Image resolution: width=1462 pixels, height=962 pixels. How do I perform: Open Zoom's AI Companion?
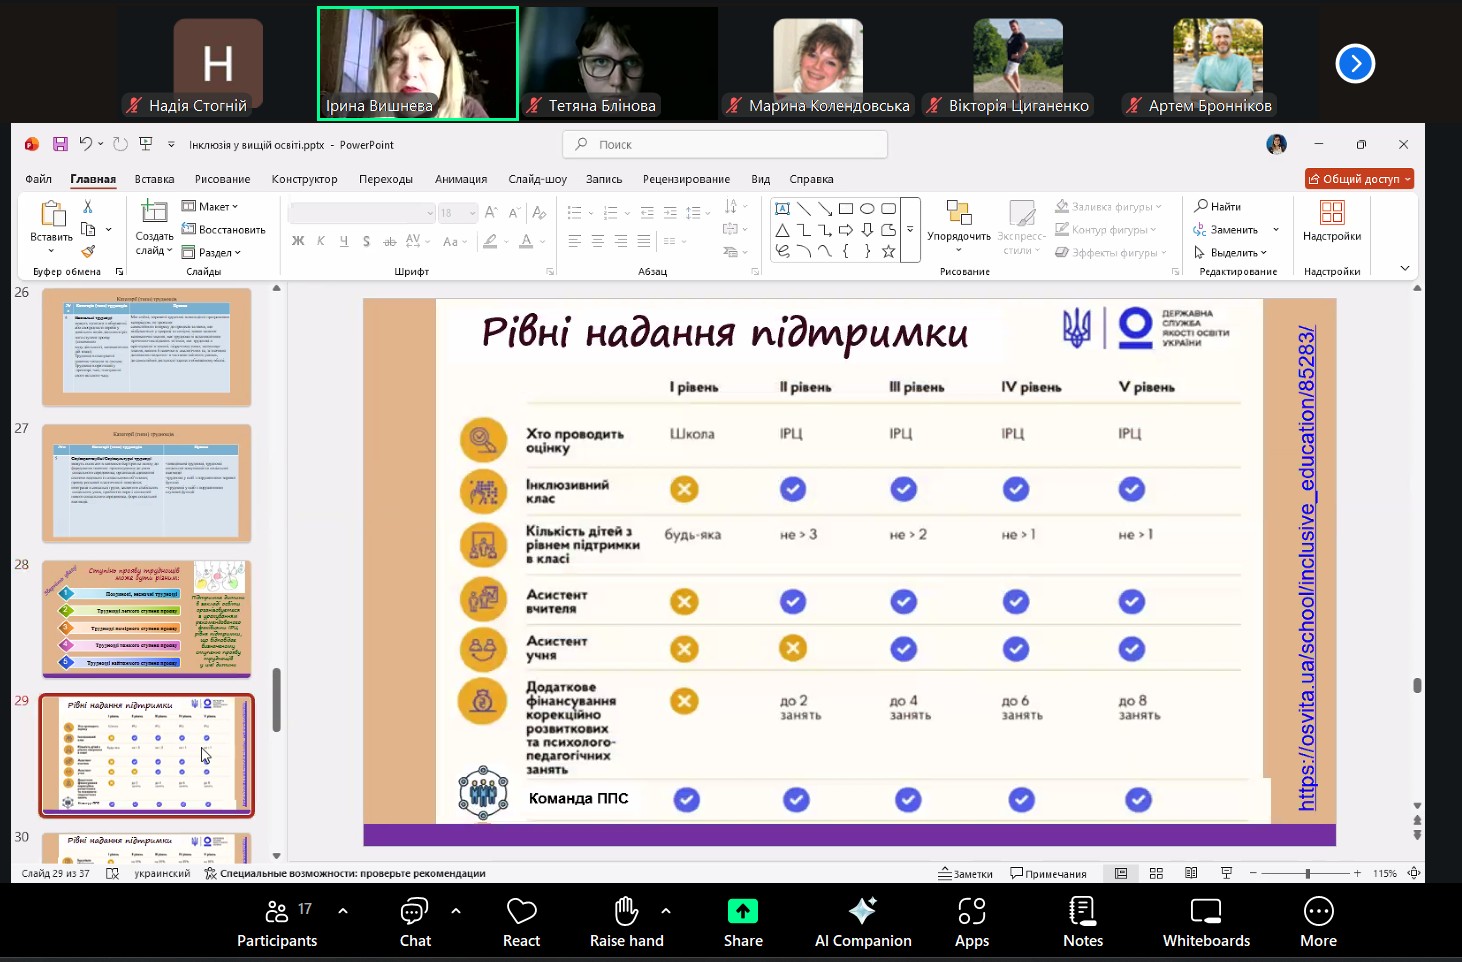[x=862, y=920]
